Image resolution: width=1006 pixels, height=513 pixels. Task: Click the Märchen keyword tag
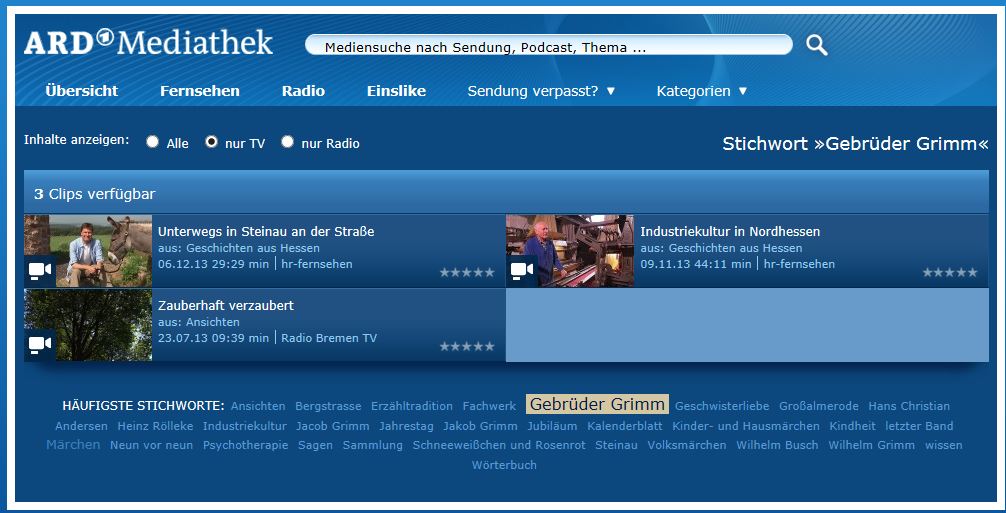pos(73,445)
